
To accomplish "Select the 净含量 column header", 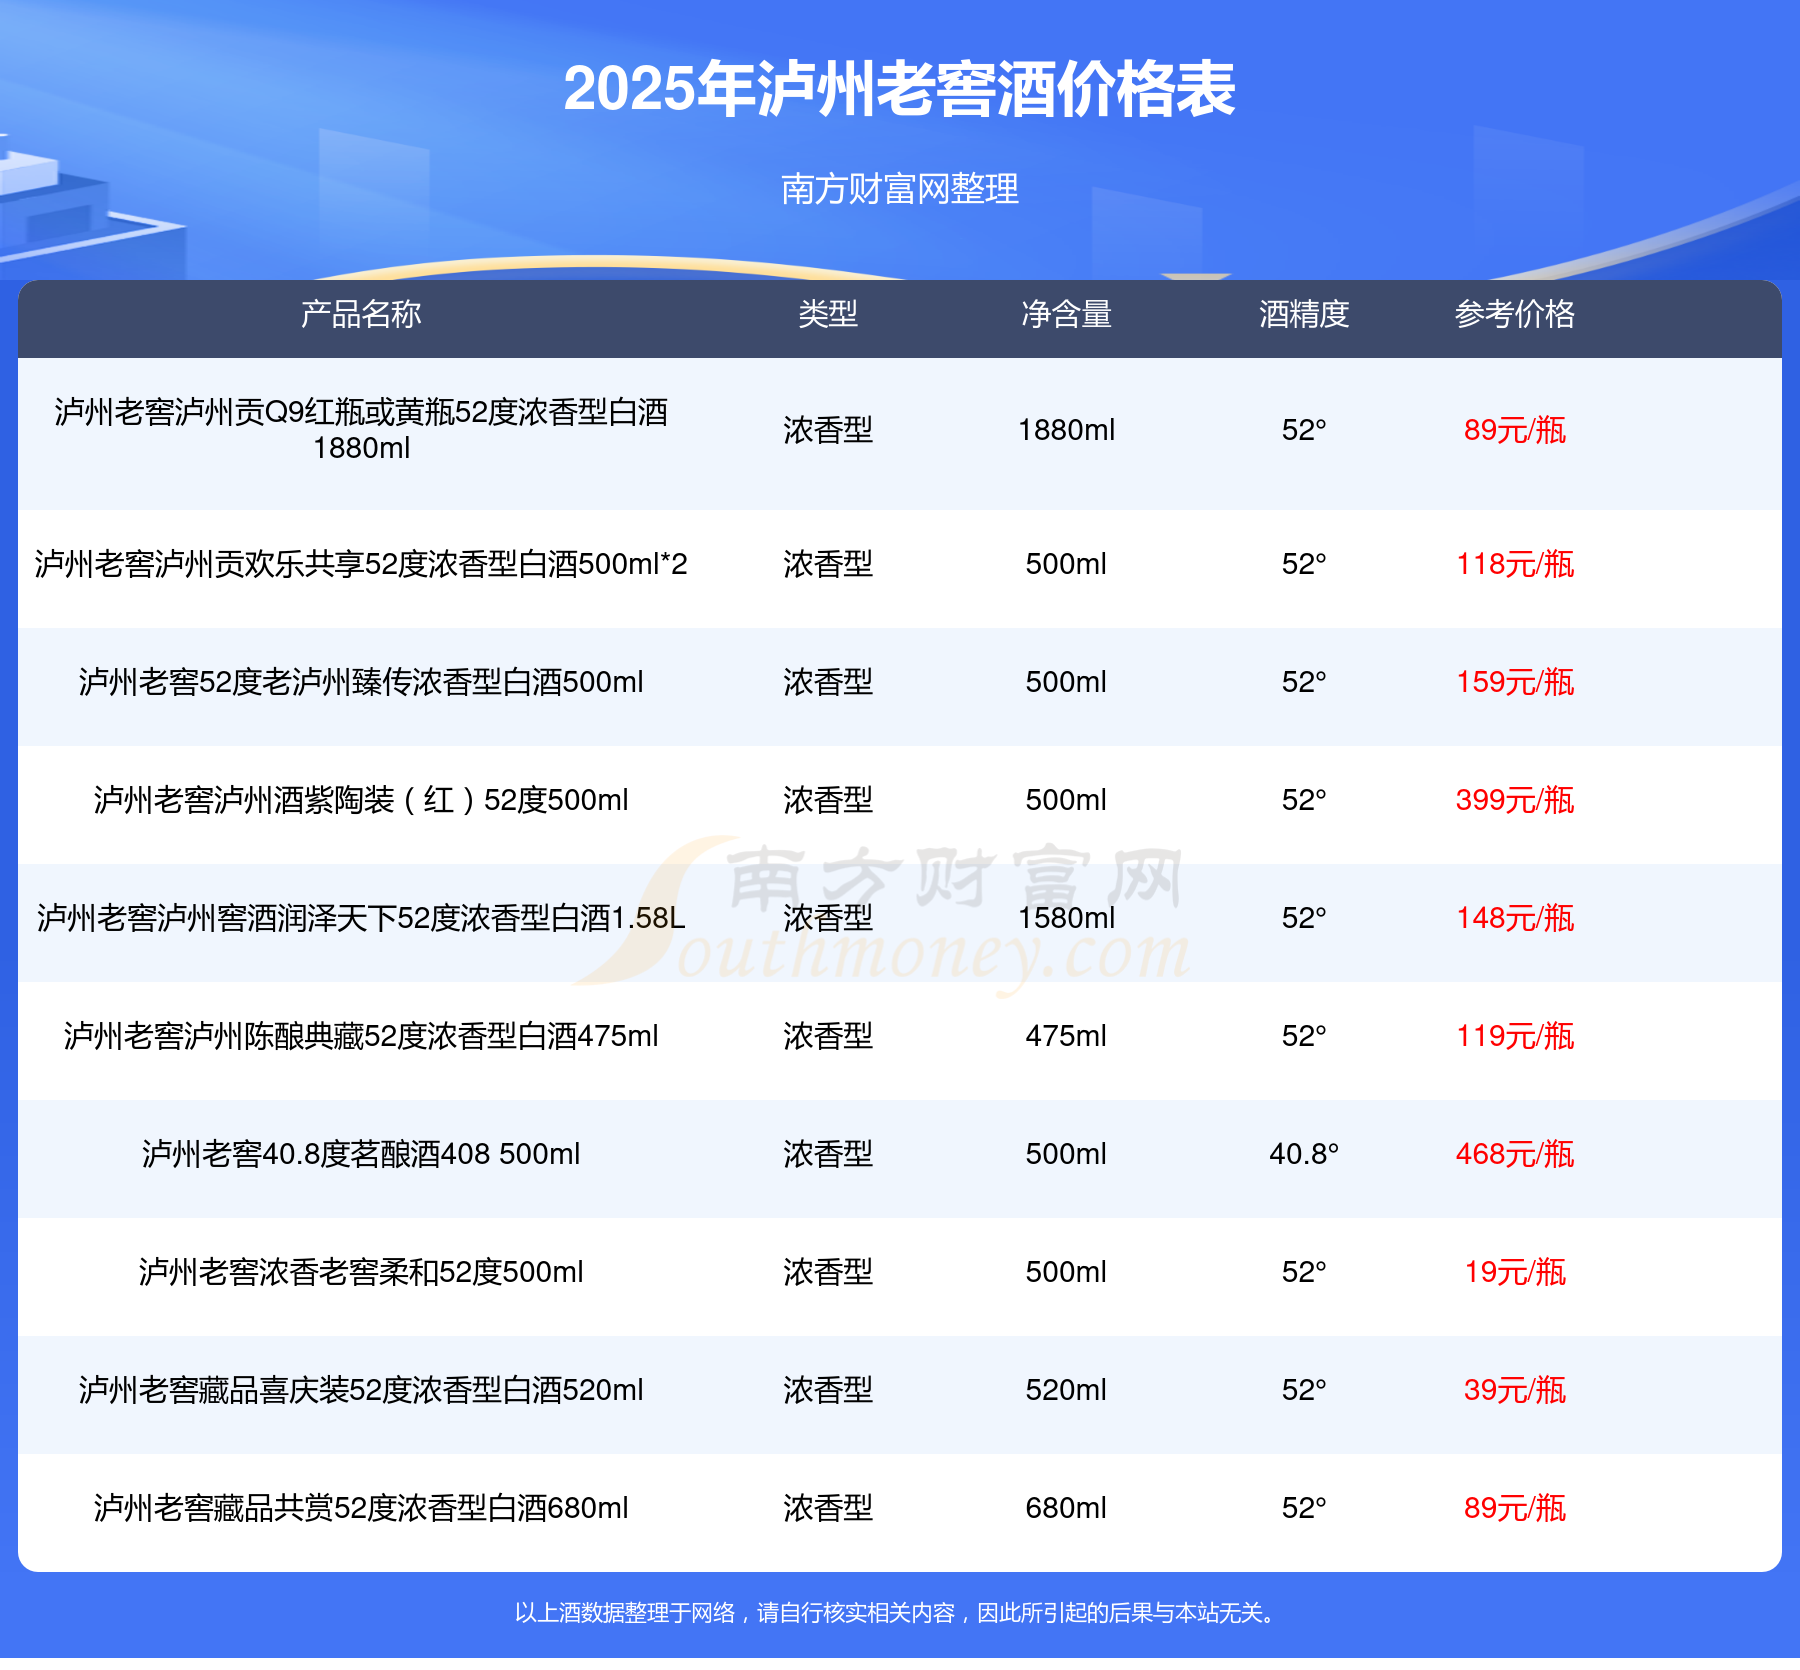I will pyautogui.click(x=1066, y=314).
